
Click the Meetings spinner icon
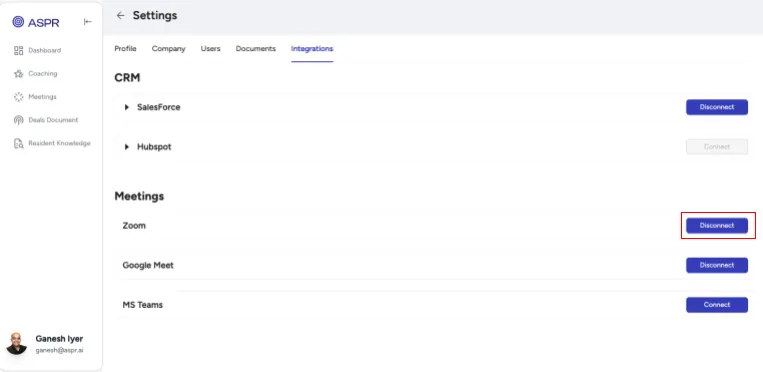coord(18,97)
